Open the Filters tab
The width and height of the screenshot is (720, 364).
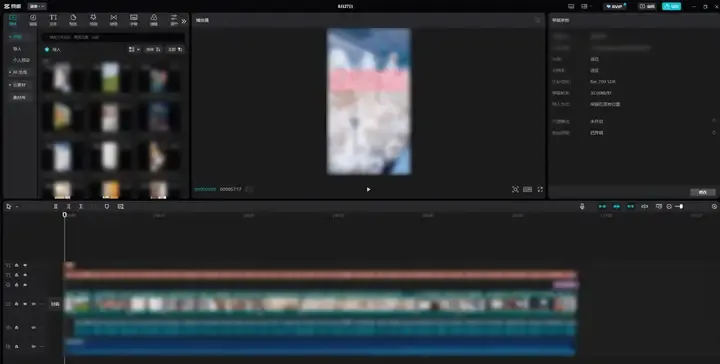pos(154,20)
